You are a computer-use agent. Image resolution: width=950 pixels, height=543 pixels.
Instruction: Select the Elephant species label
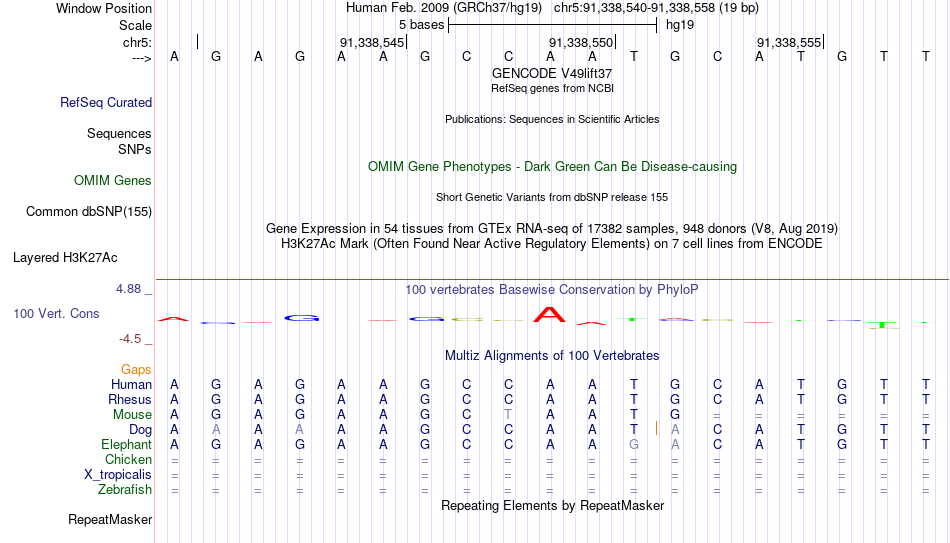[127, 445]
